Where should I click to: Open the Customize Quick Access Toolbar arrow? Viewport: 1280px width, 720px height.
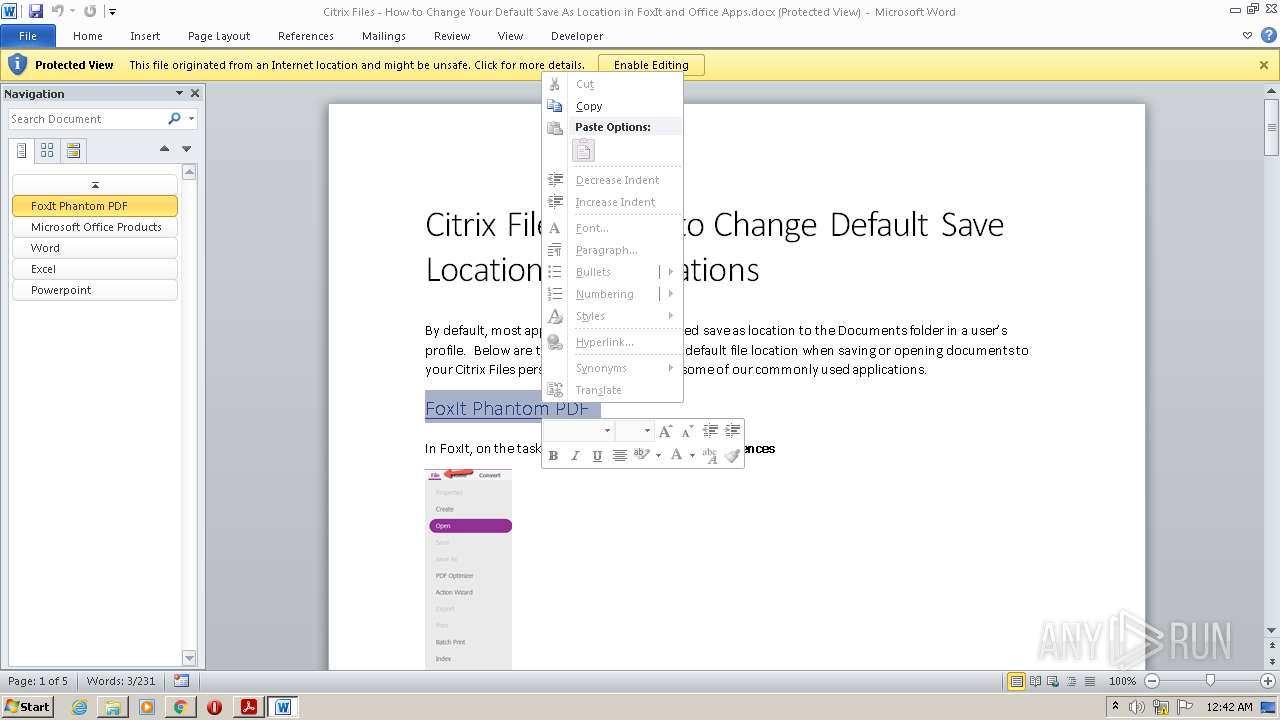[112, 12]
